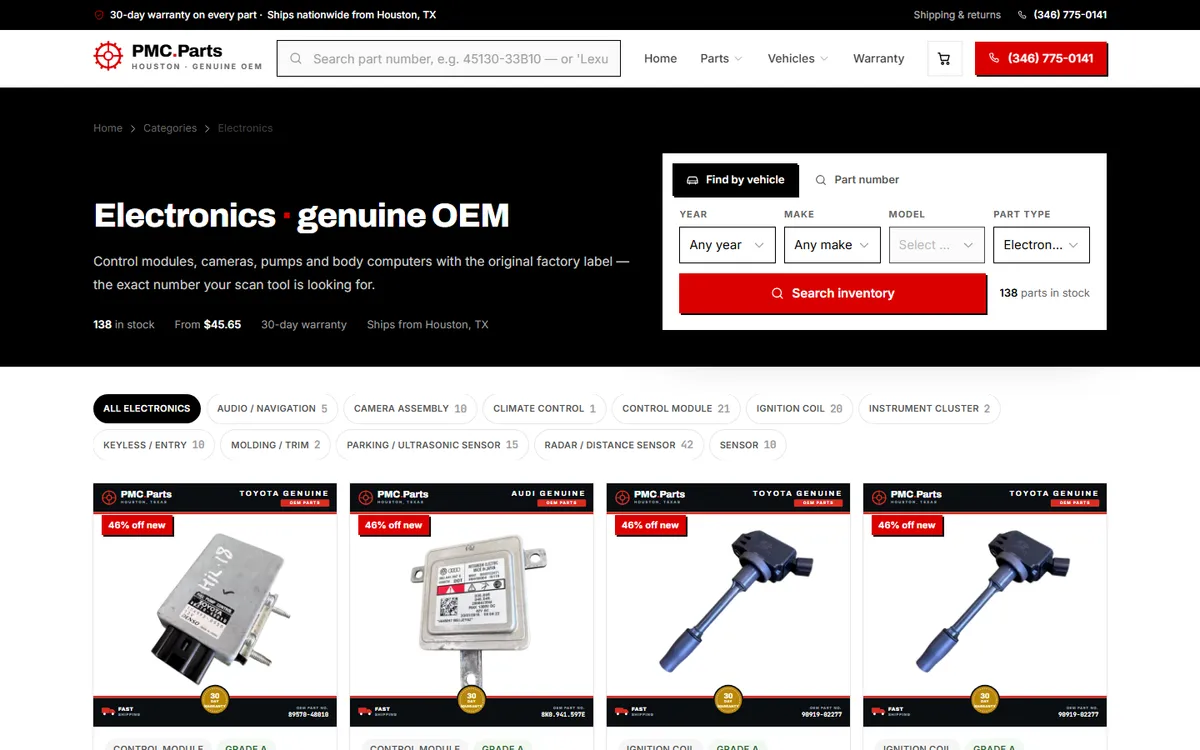Screen dimensions: 1200x750
Task: Open the Year dropdown
Action: coord(727,245)
